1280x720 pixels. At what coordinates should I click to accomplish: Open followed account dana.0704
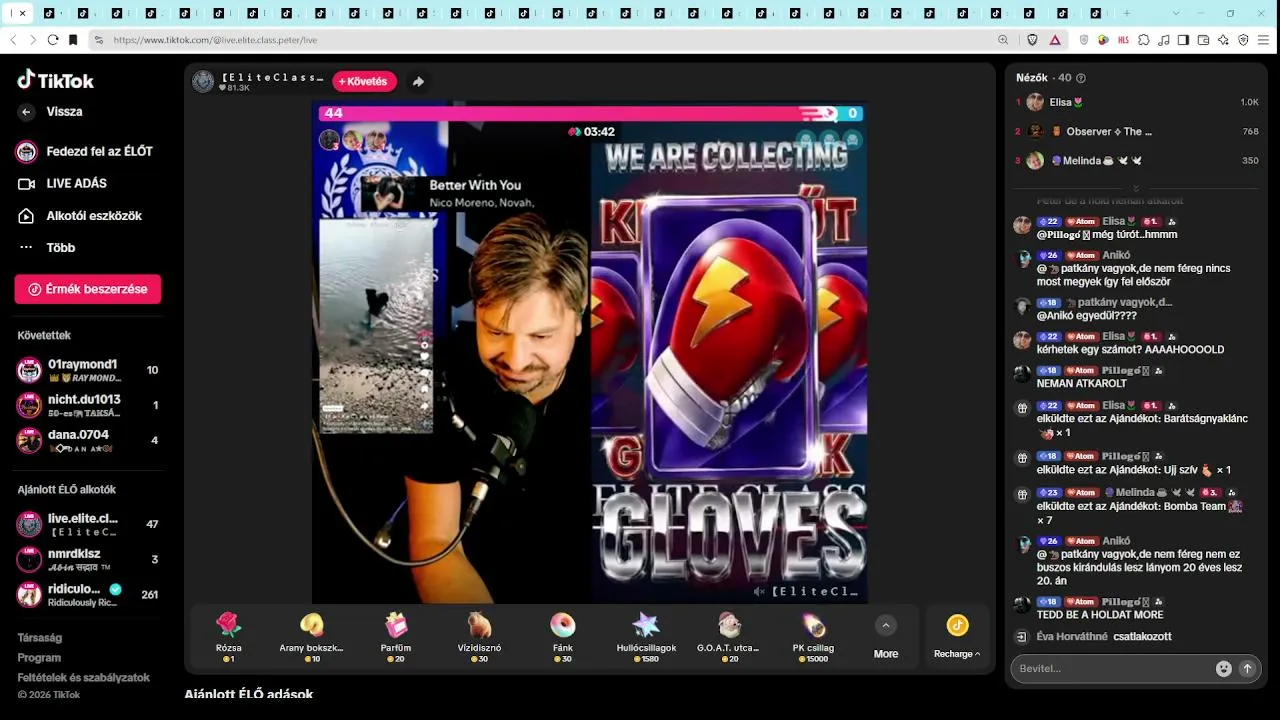click(x=88, y=440)
